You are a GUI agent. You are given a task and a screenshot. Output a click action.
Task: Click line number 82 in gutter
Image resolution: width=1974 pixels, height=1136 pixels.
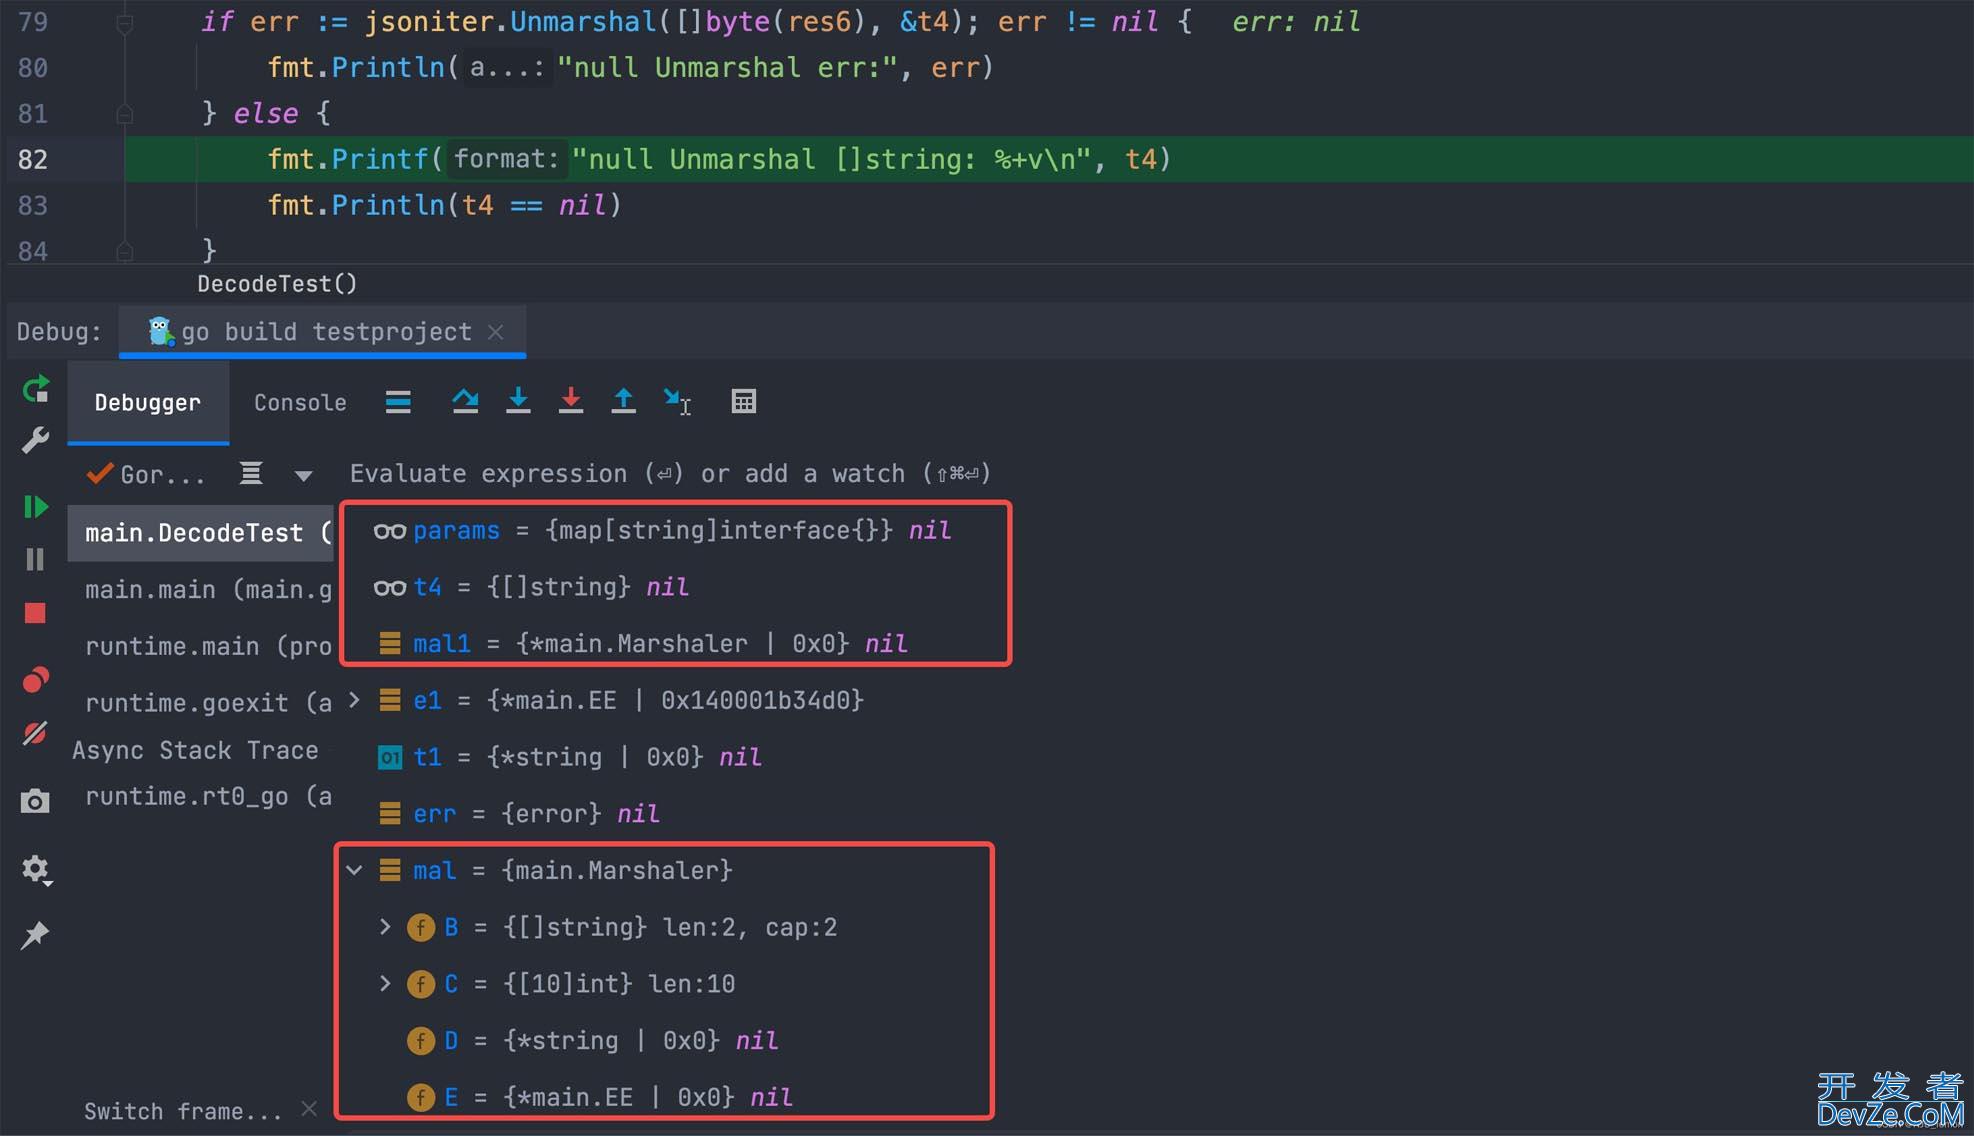pyautogui.click(x=33, y=159)
